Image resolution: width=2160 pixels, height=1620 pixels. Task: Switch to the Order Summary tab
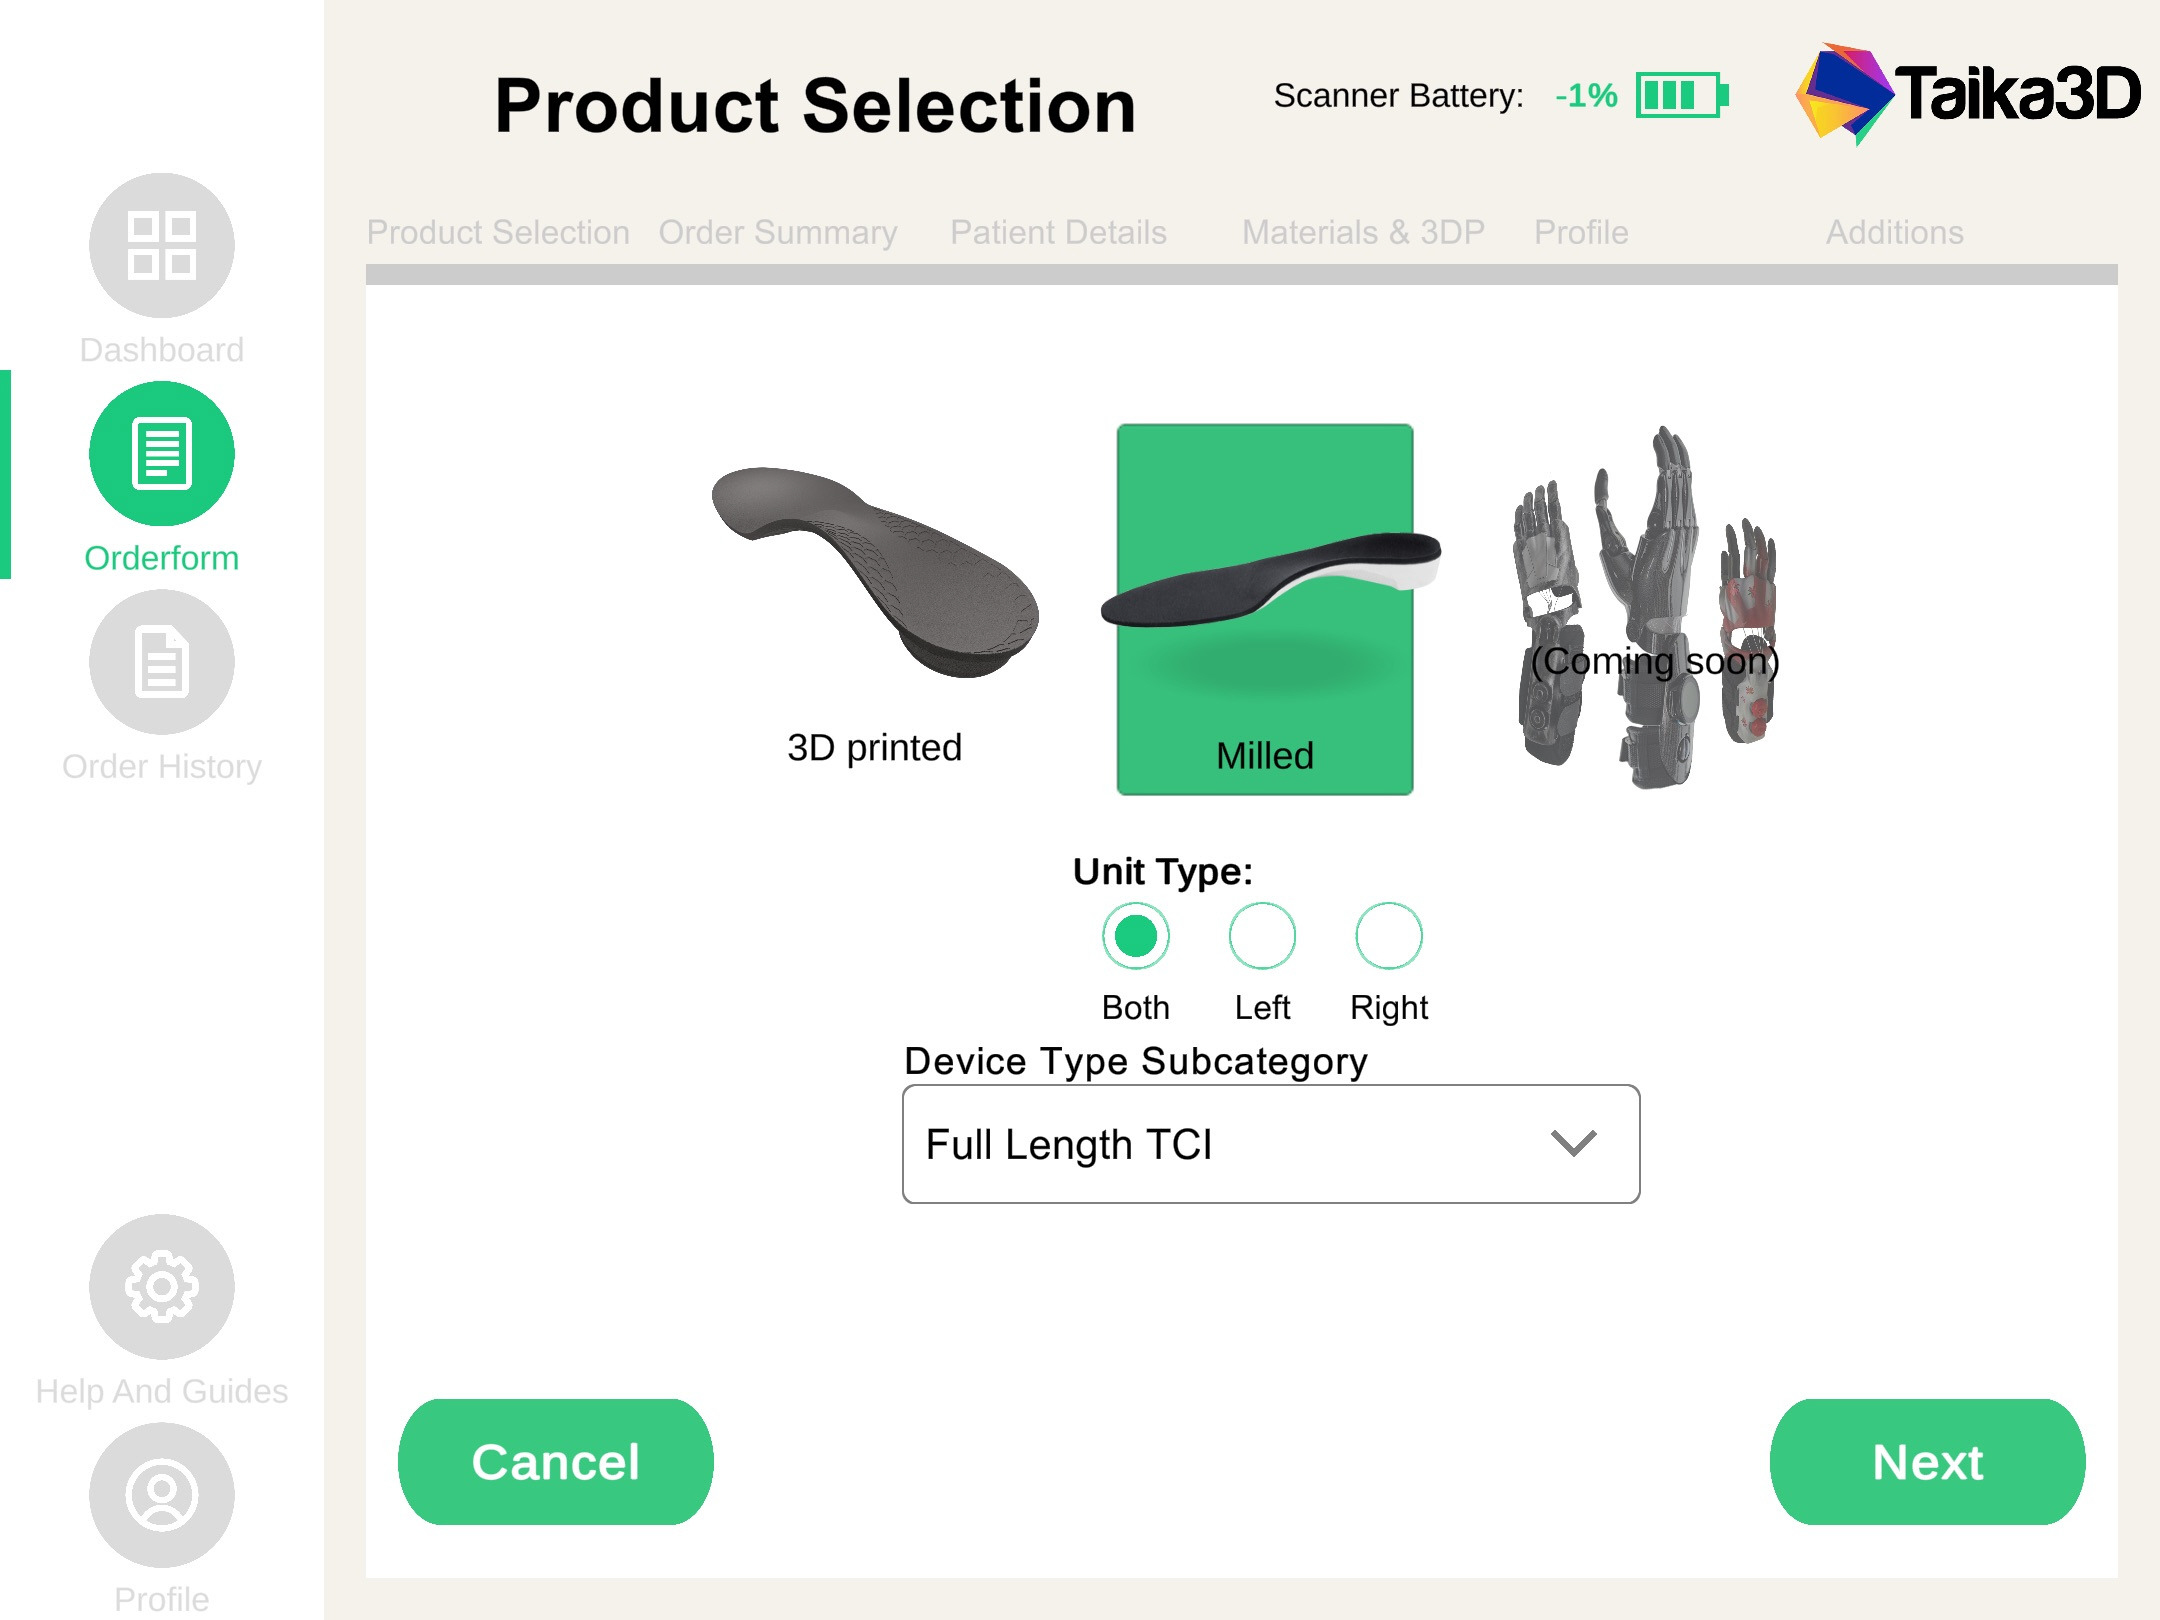(778, 232)
